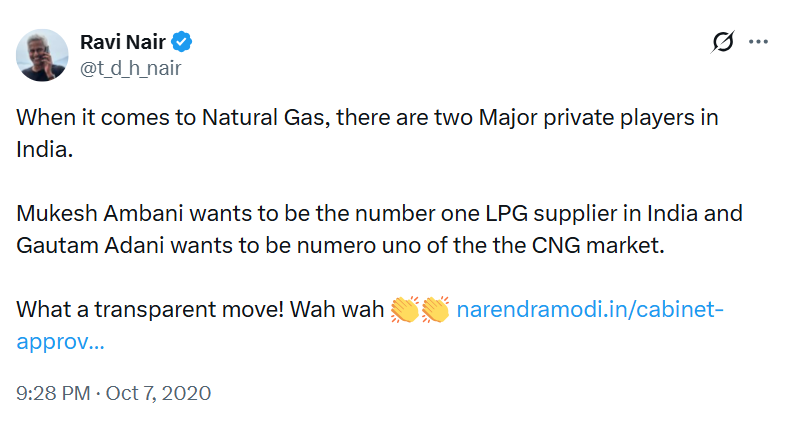Click the "What a transparent move!" text
The image size is (787, 427).
150,309
